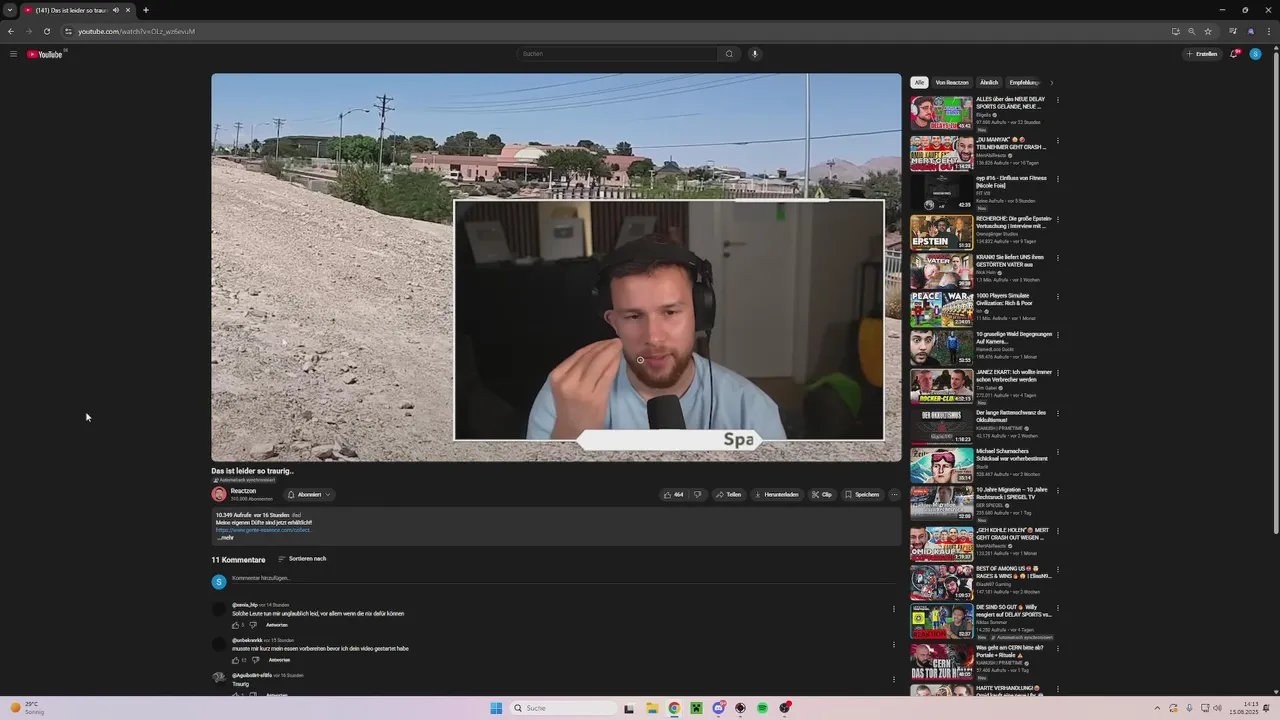Open the Reactzon channel avatar
1280x720 pixels.
pos(219,494)
